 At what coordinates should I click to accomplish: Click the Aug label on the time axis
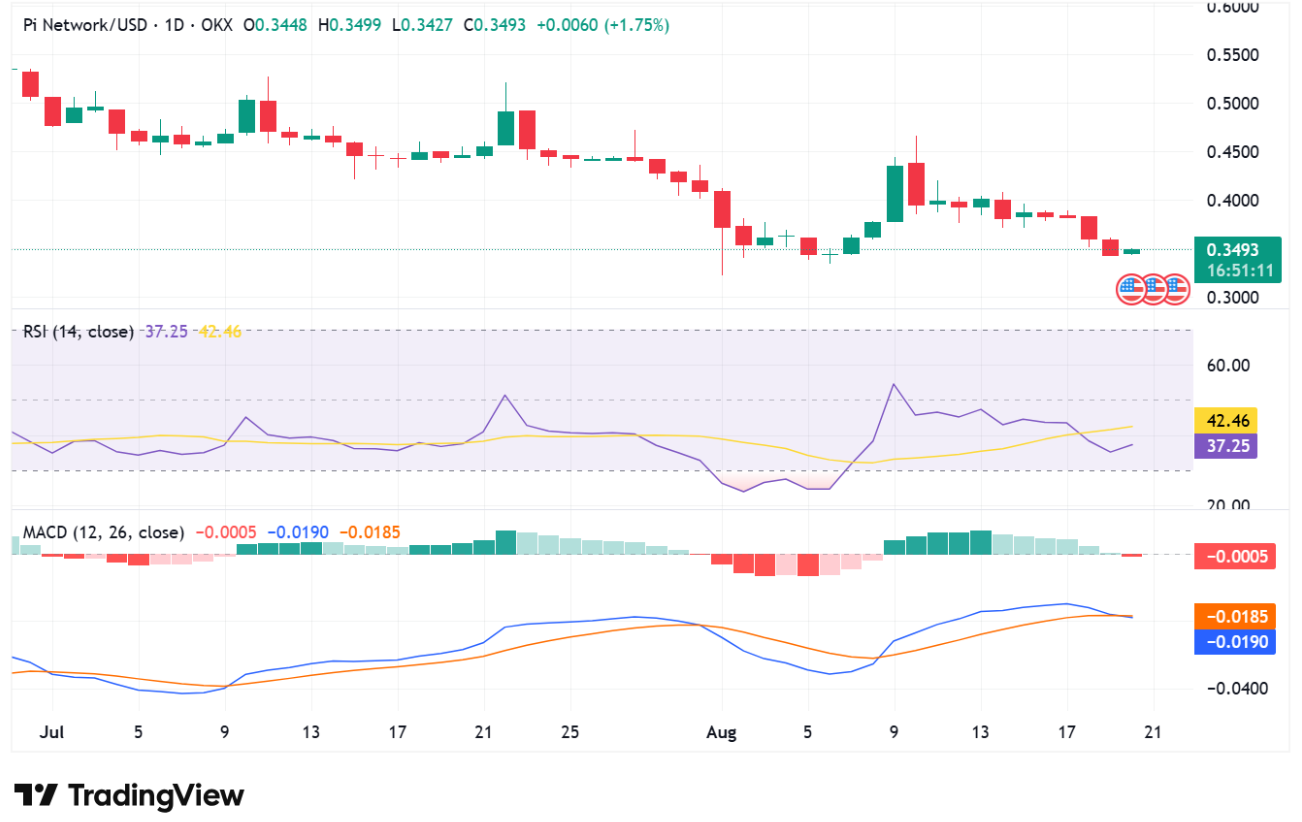(720, 732)
